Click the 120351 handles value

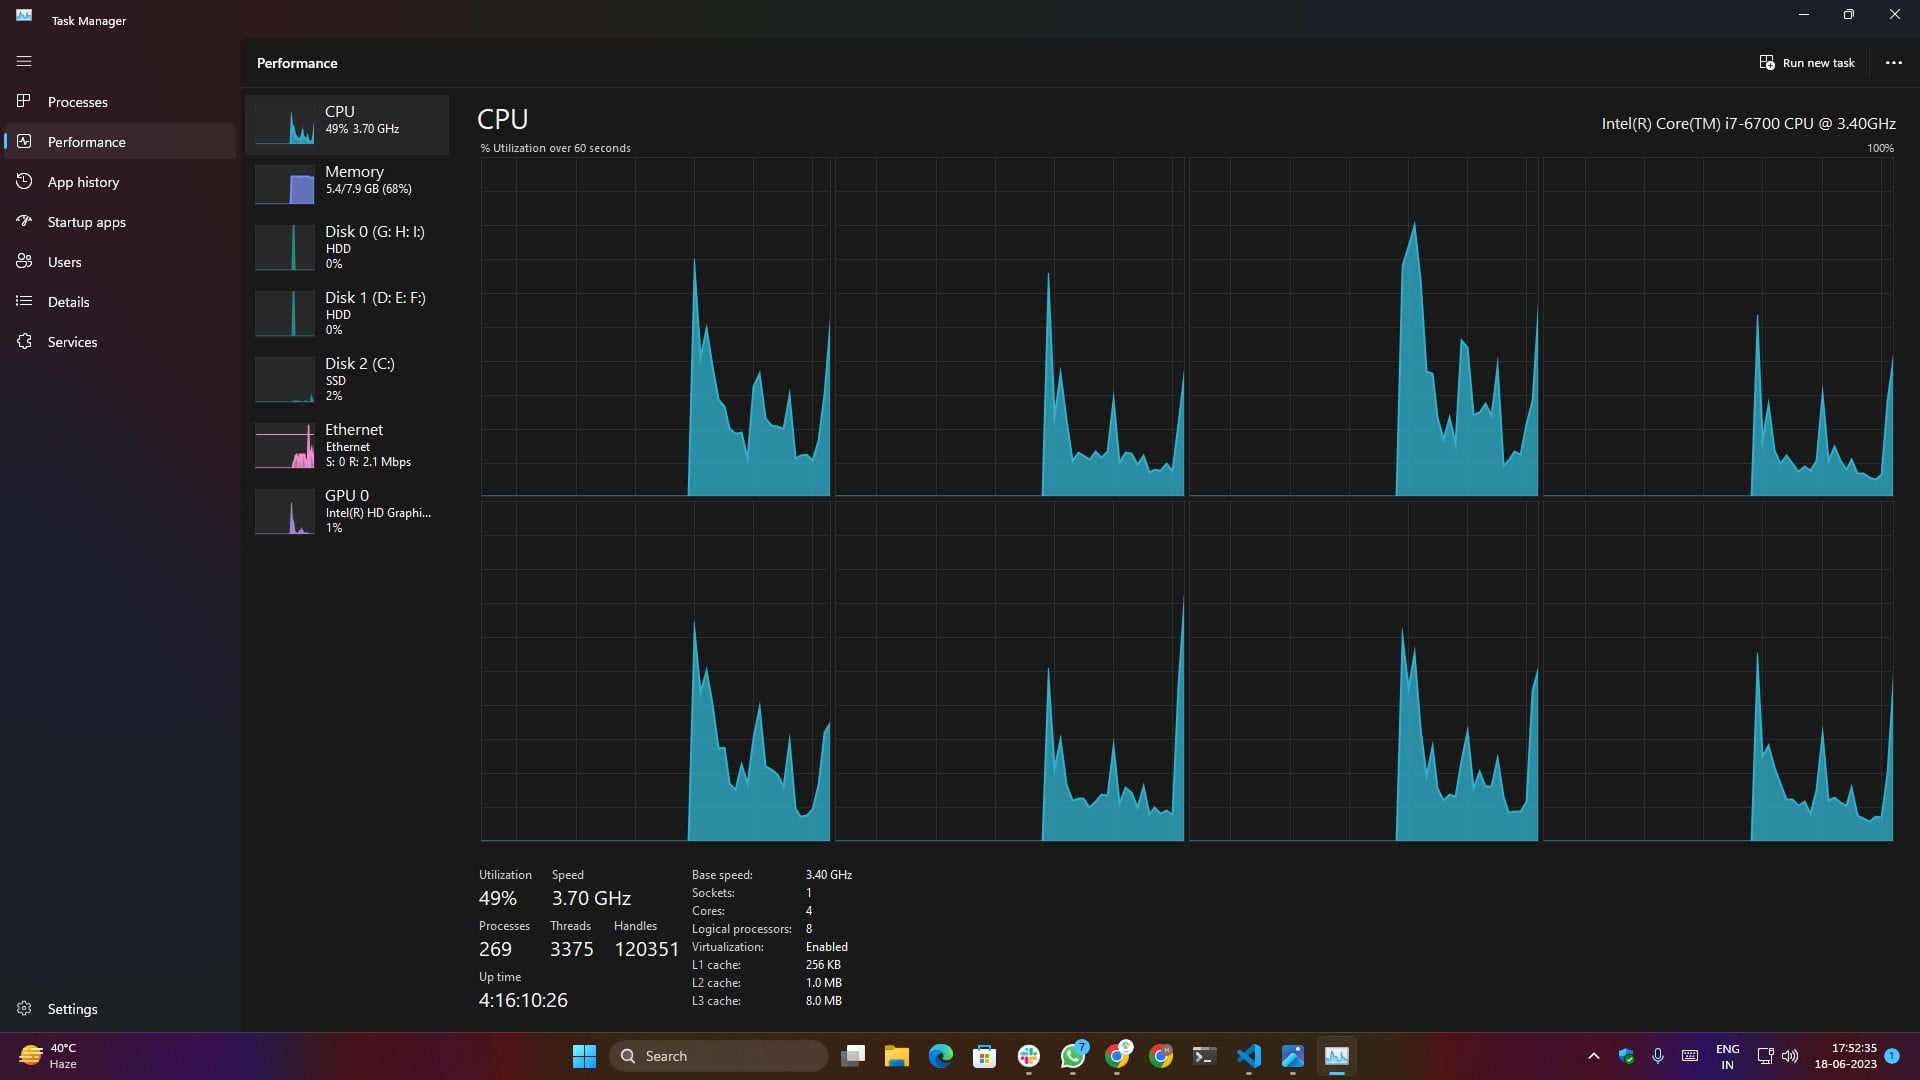click(x=647, y=949)
